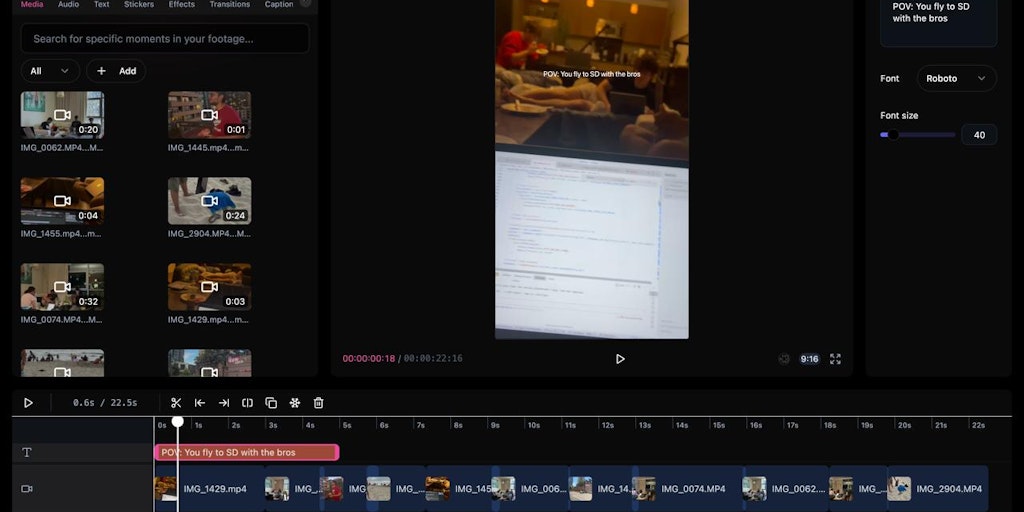Click the POV text overlay in preview
The image size is (1024, 512).
[592, 74]
